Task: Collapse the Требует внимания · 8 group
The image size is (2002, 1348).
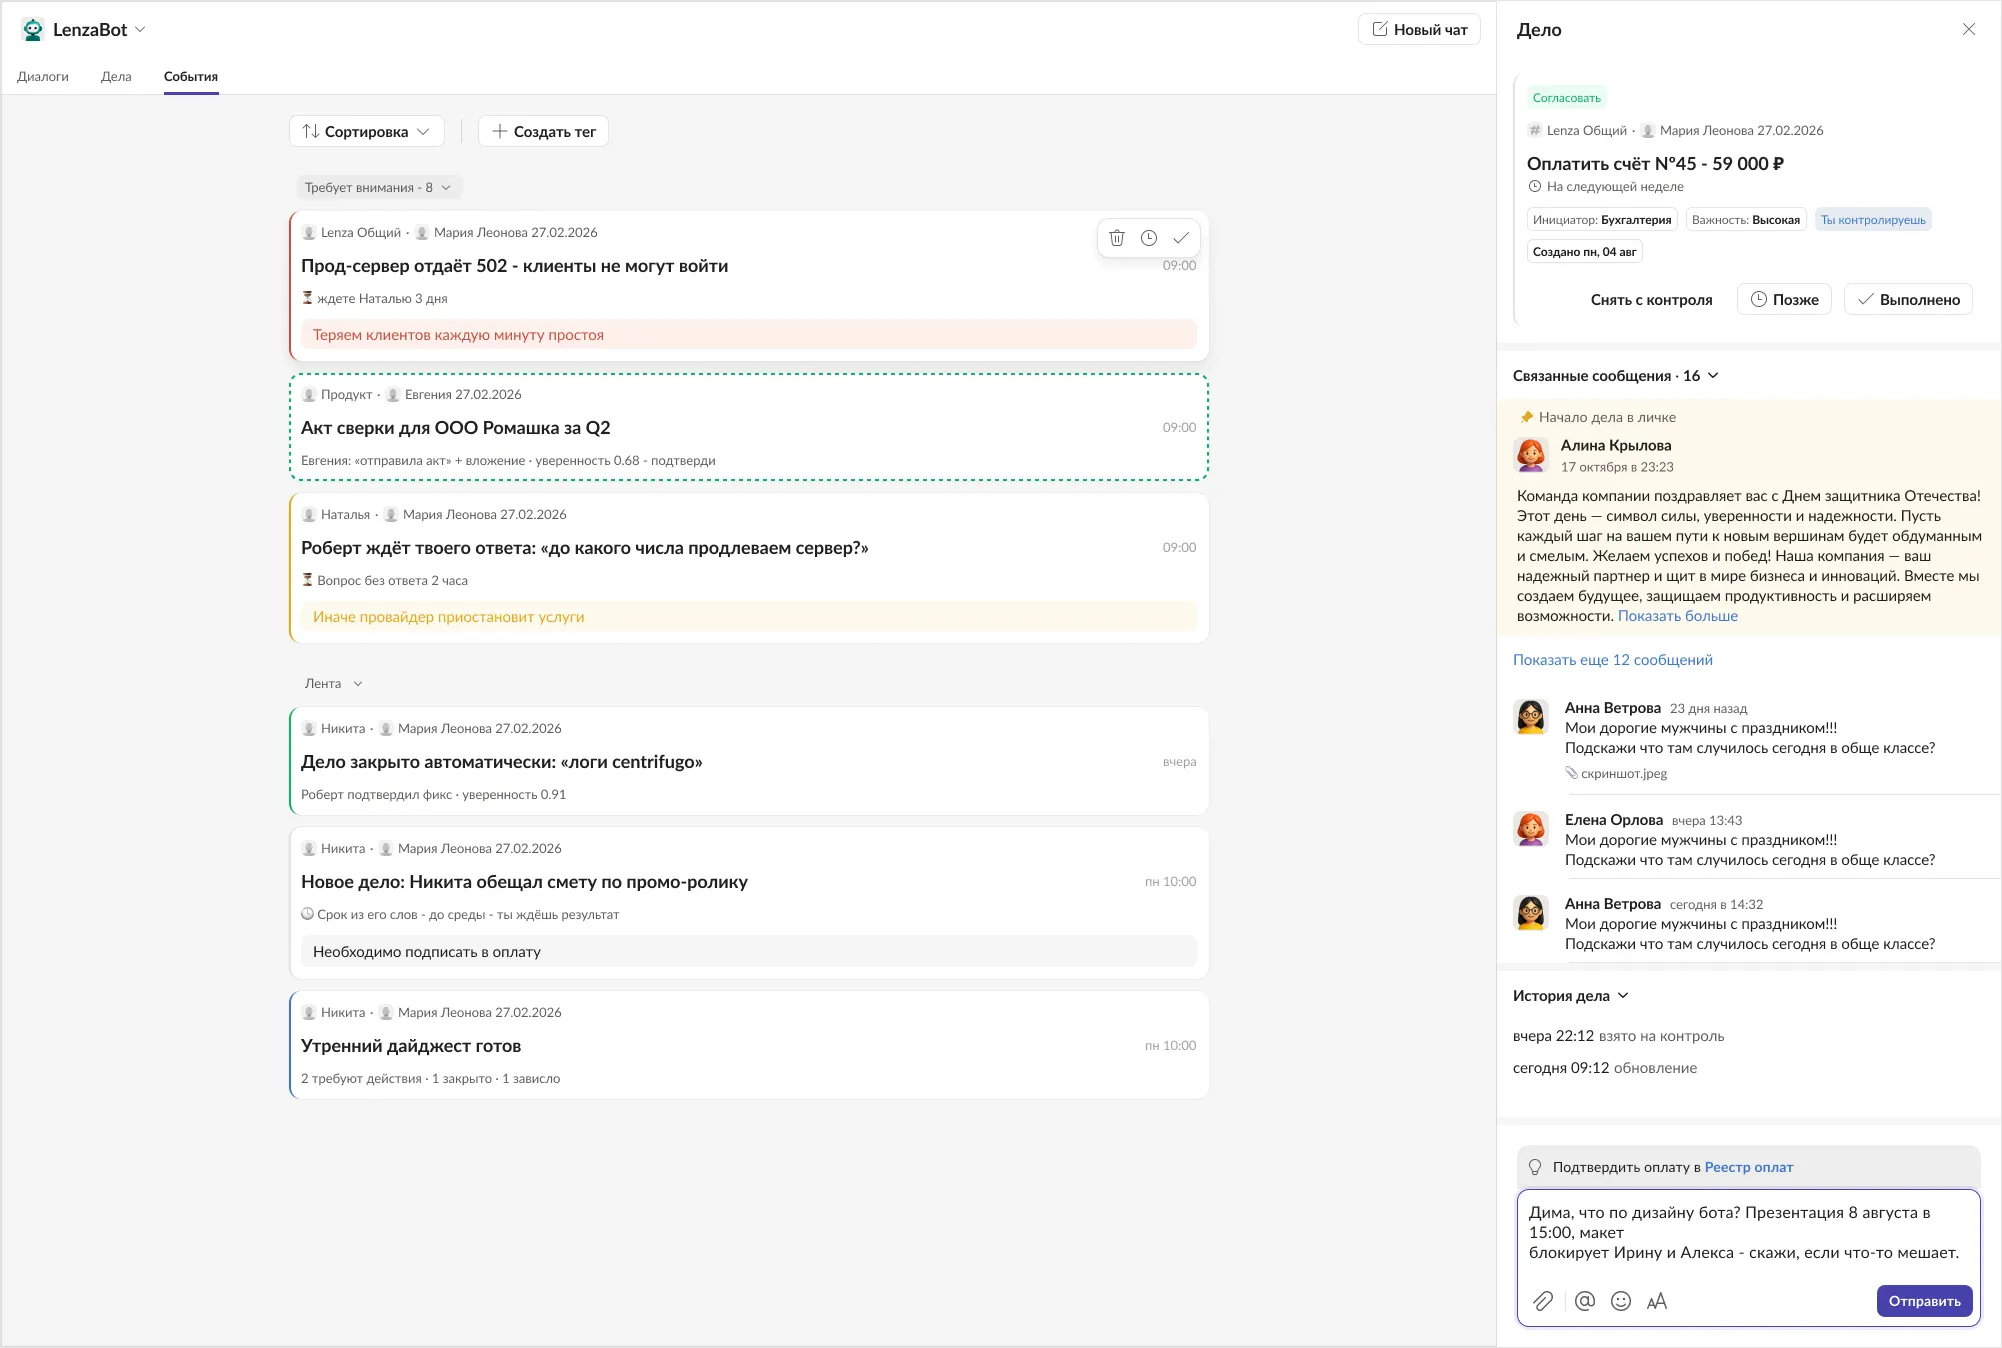Action: click(x=379, y=187)
